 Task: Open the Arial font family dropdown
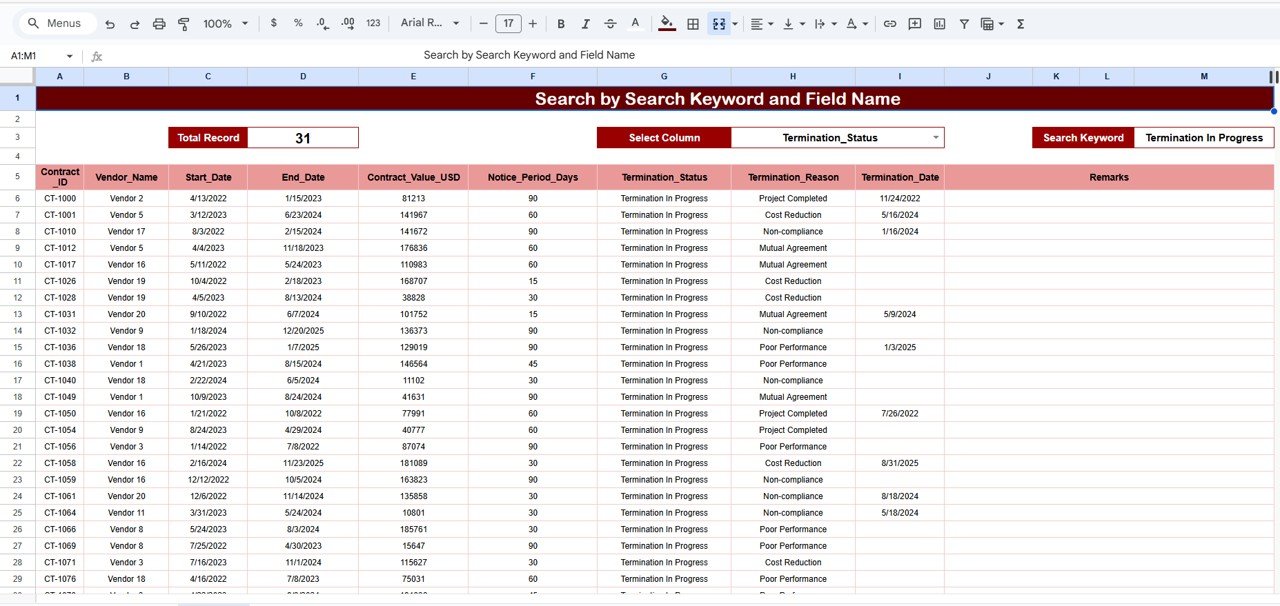[x=430, y=23]
